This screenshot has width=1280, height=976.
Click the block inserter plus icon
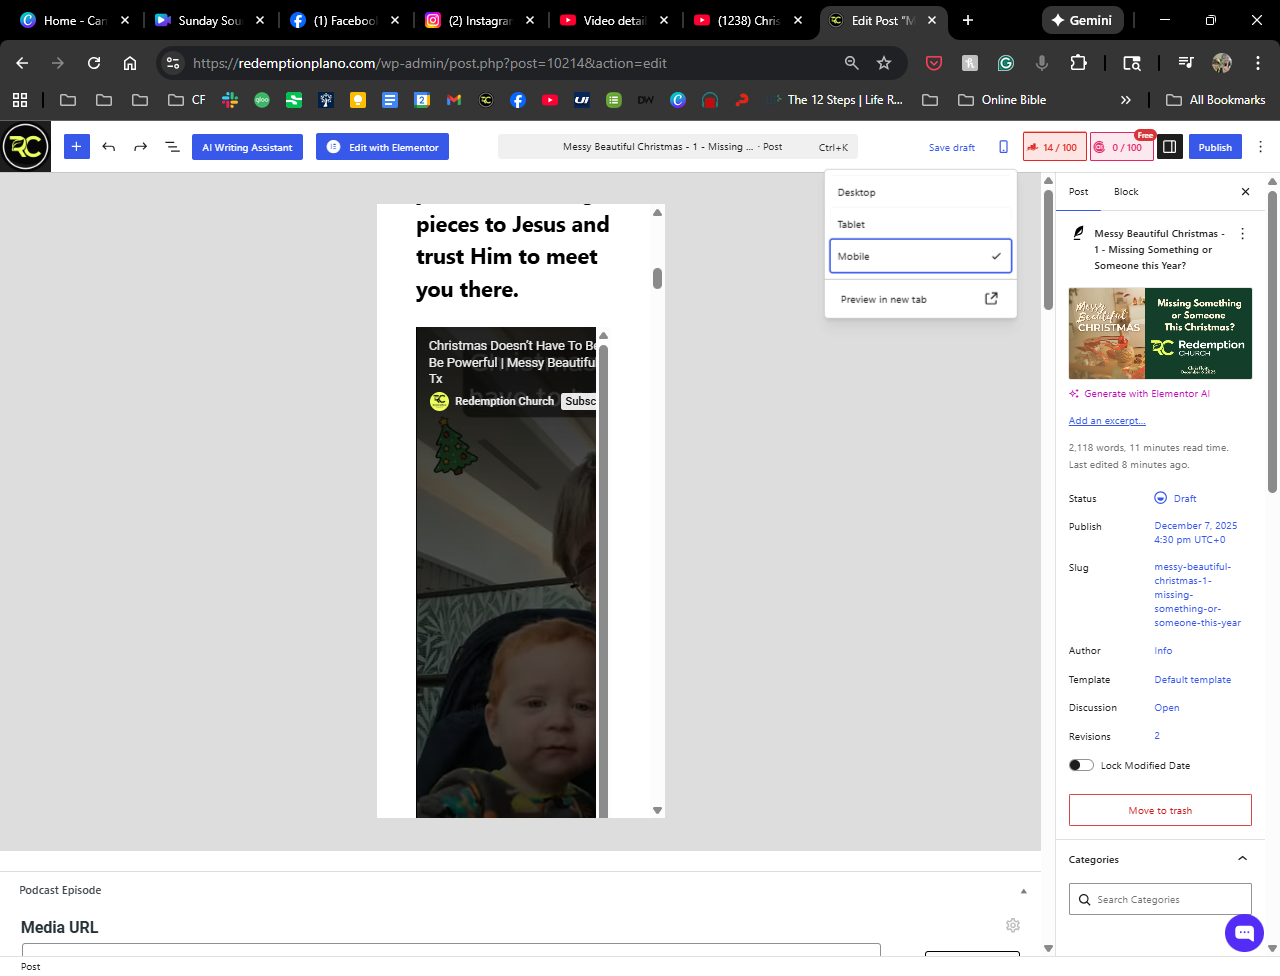(x=76, y=147)
